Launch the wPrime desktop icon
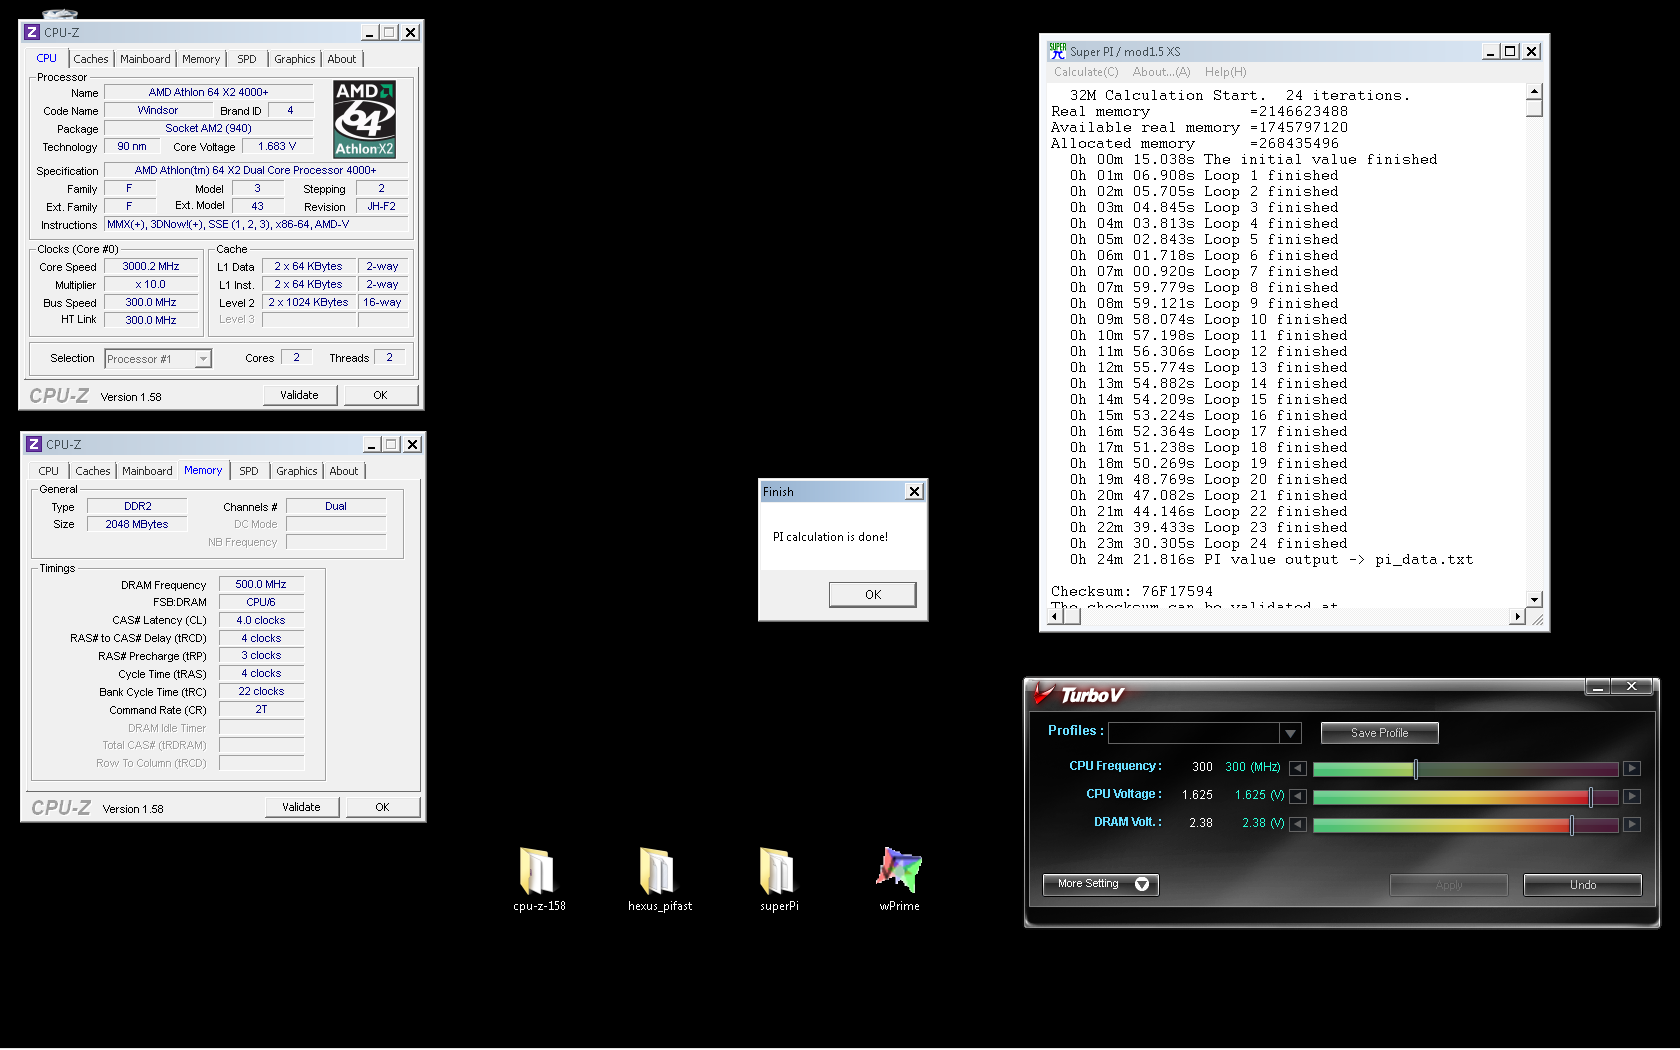 pos(899,870)
